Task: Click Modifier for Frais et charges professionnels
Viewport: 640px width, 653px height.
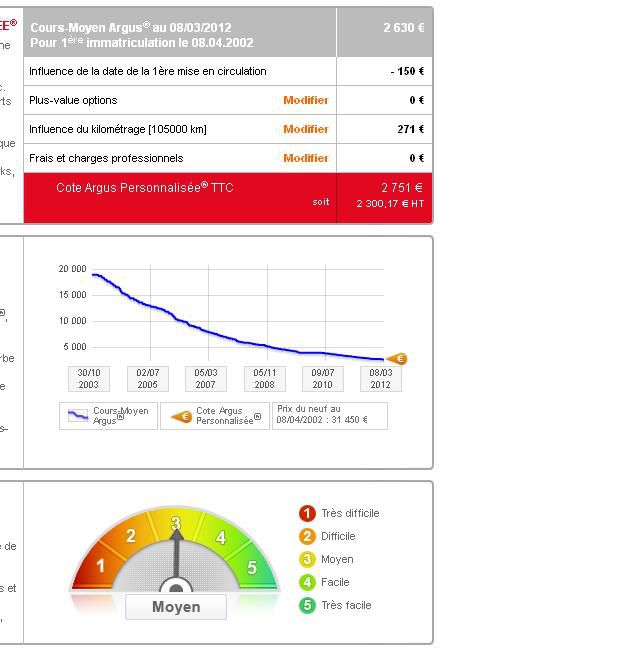Action: pyautogui.click(x=305, y=158)
